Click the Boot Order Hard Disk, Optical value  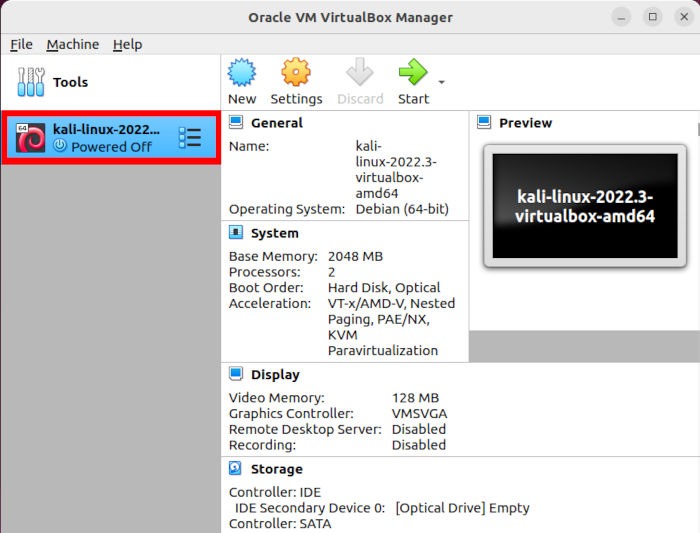tap(384, 287)
